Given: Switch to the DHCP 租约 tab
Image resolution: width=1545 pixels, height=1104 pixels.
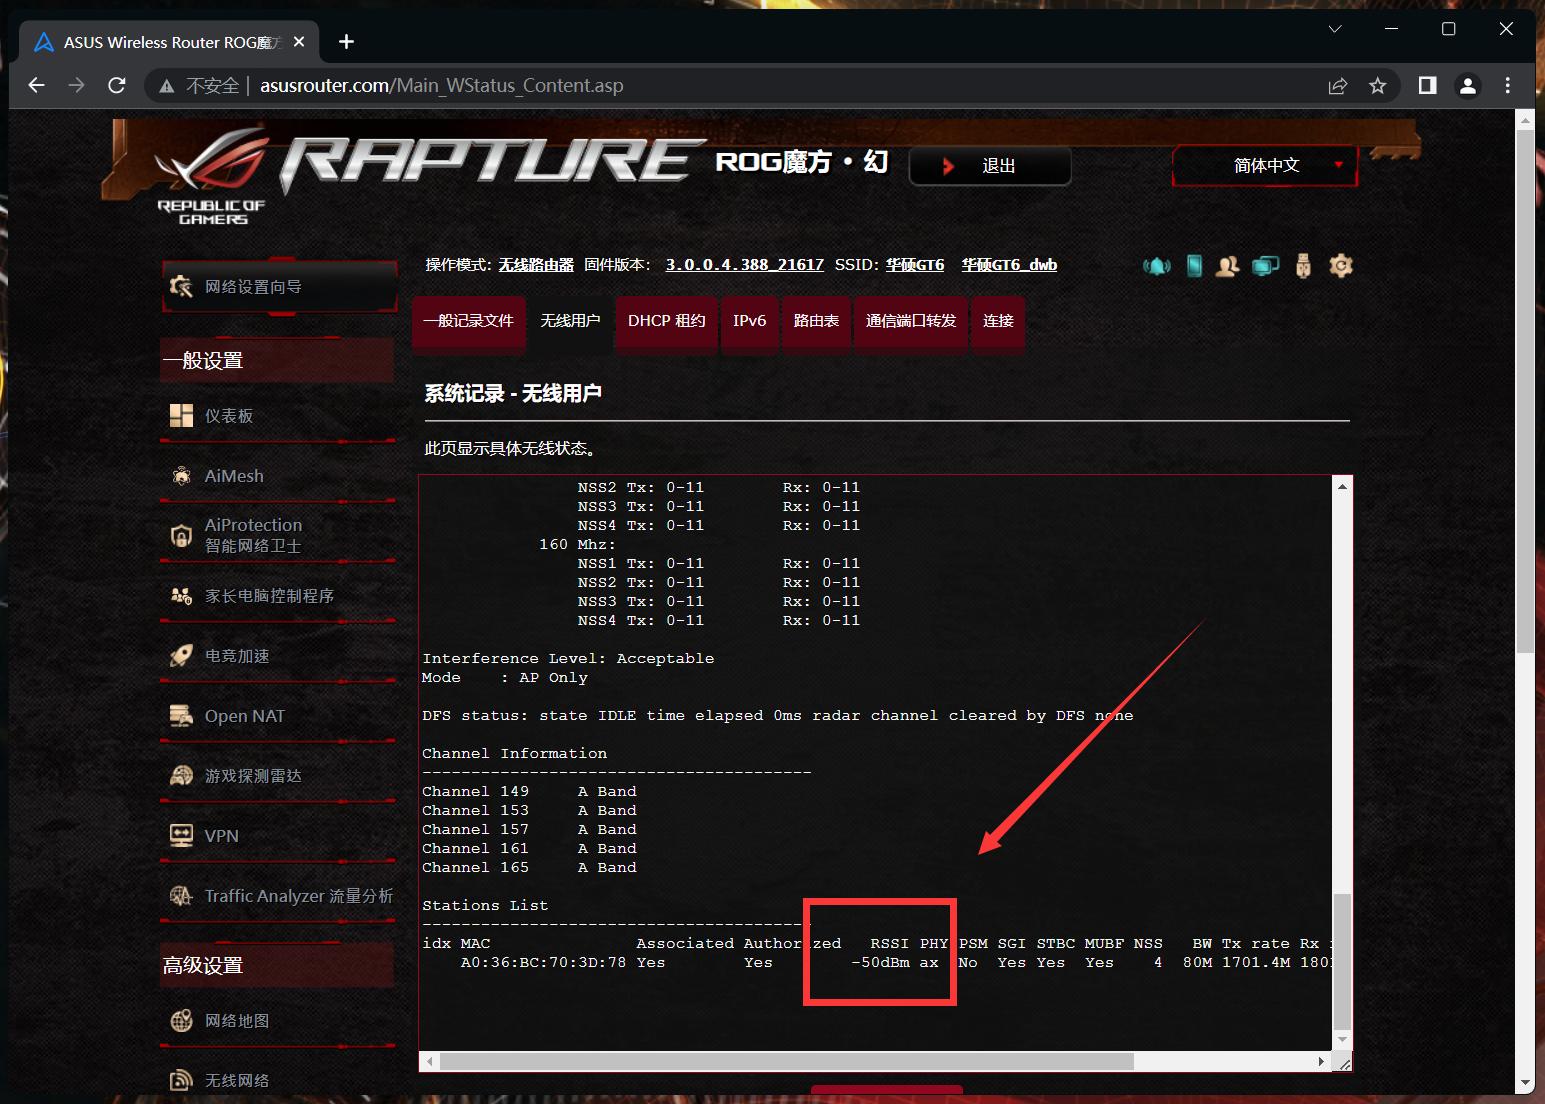Looking at the screenshot, I should (666, 321).
